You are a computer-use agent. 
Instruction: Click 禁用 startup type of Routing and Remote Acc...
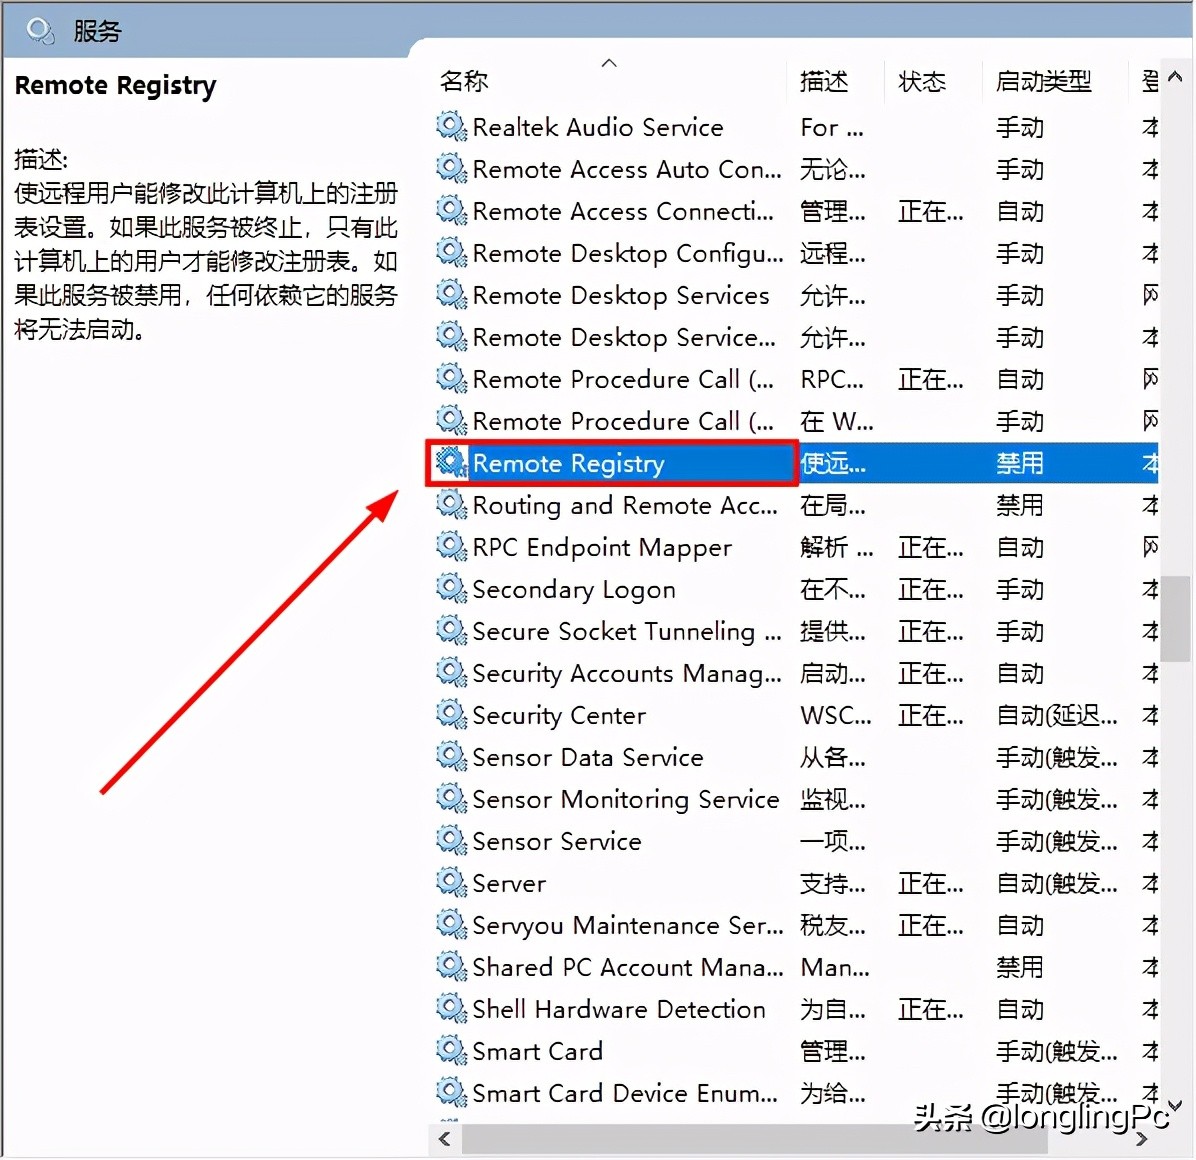pos(1020,505)
